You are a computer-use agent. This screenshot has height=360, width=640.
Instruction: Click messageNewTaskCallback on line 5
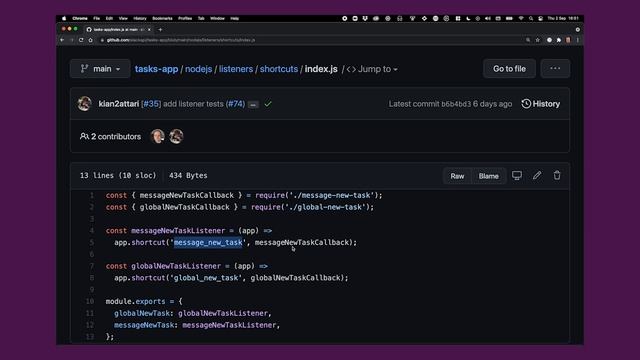tap(302, 242)
